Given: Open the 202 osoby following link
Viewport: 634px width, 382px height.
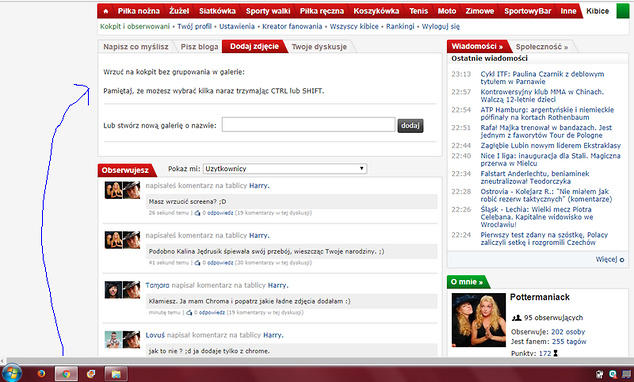Looking at the screenshot, I should click(x=568, y=332).
